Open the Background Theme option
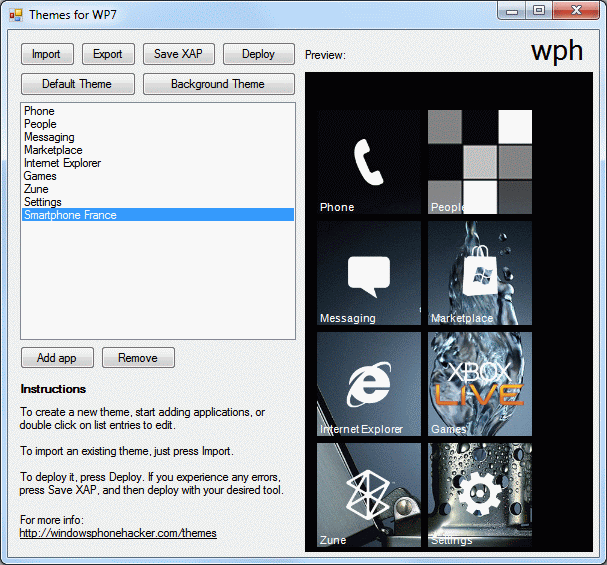 (x=219, y=84)
